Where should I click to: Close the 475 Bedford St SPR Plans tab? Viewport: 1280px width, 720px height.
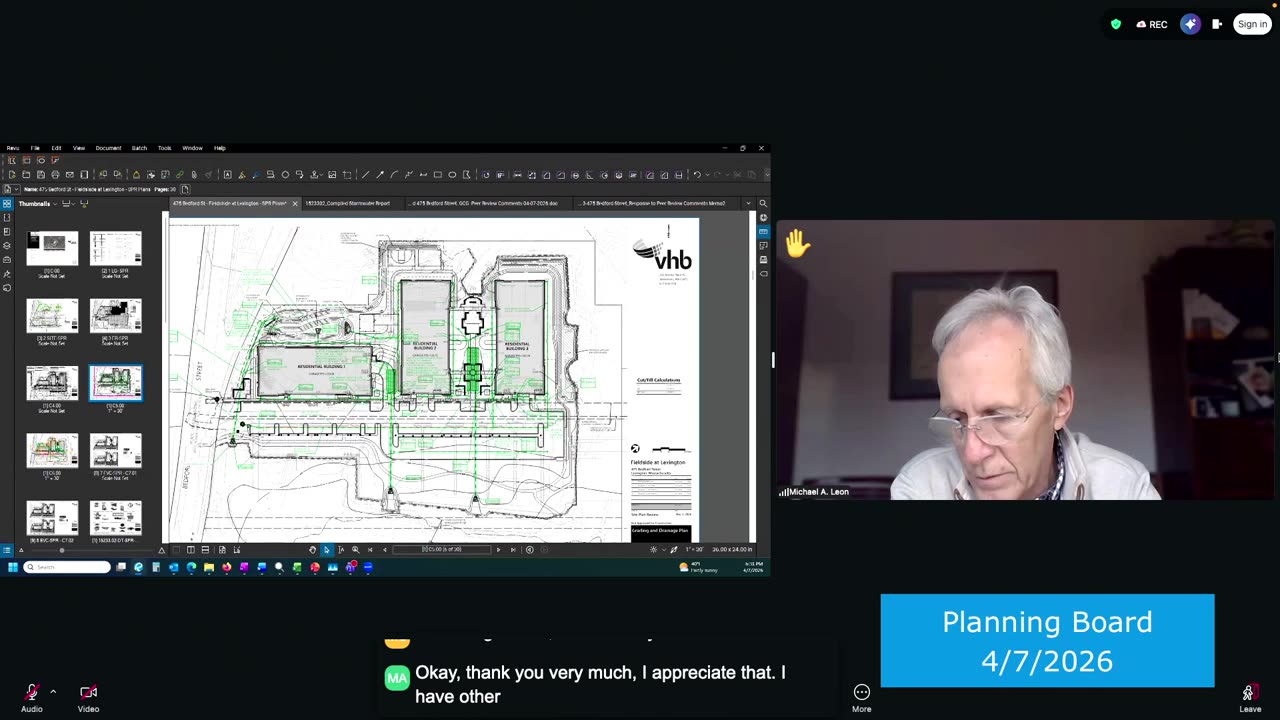pyautogui.click(x=295, y=204)
